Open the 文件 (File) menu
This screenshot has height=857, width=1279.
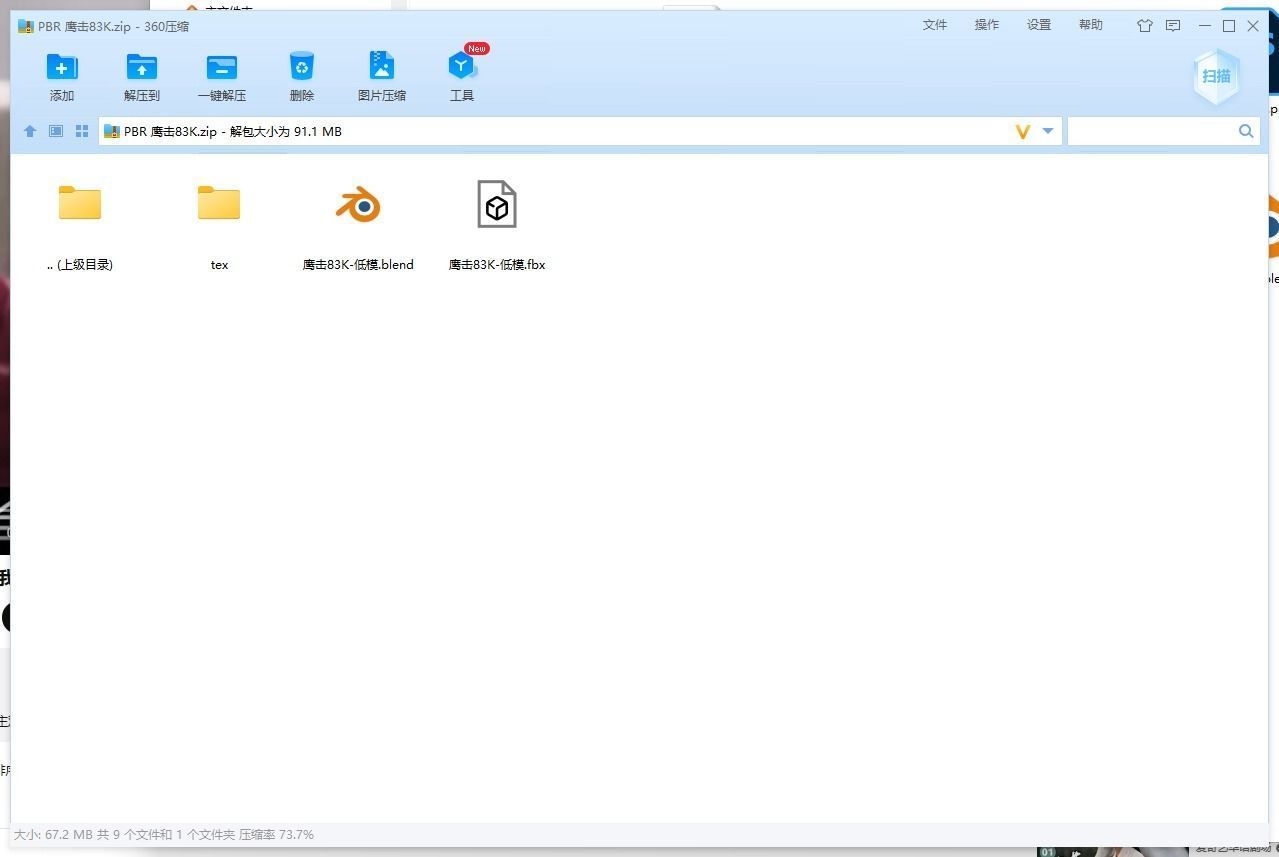click(x=934, y=25)
